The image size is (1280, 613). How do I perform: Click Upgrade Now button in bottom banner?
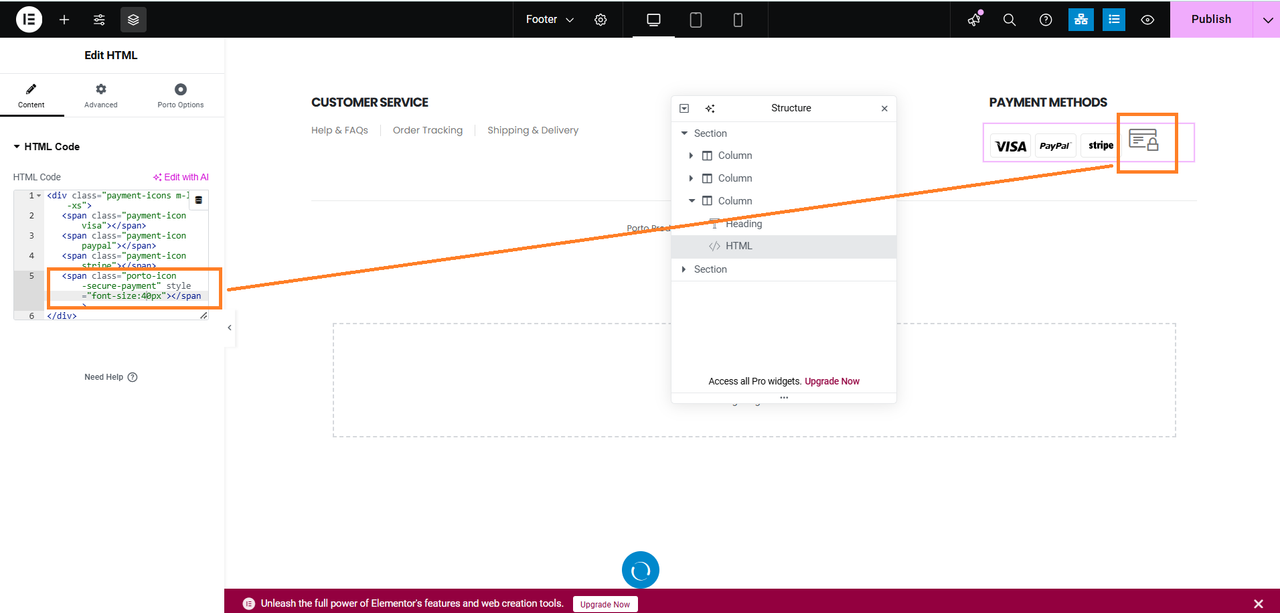(x=605, y=604)
